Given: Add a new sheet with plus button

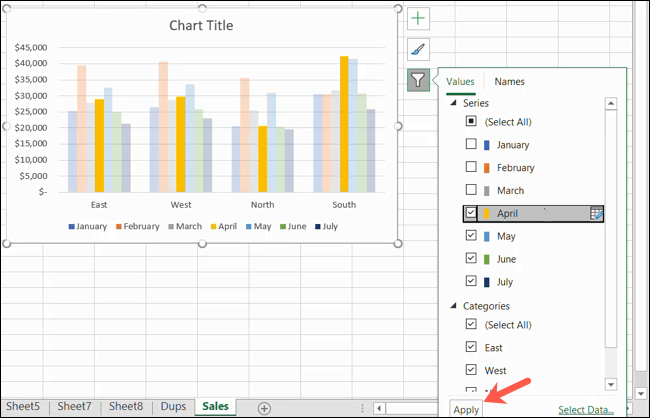Looking at the screenshot, I should pyautogui.click(x=264, y=408).
